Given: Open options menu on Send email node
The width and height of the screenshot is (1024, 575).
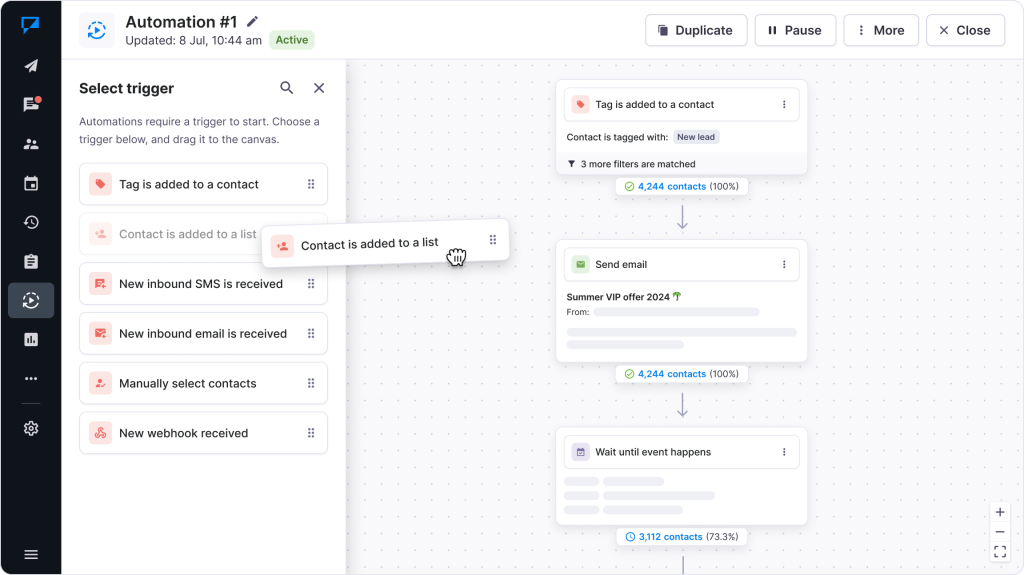Looking at the screenshot, I should (784, 265).
